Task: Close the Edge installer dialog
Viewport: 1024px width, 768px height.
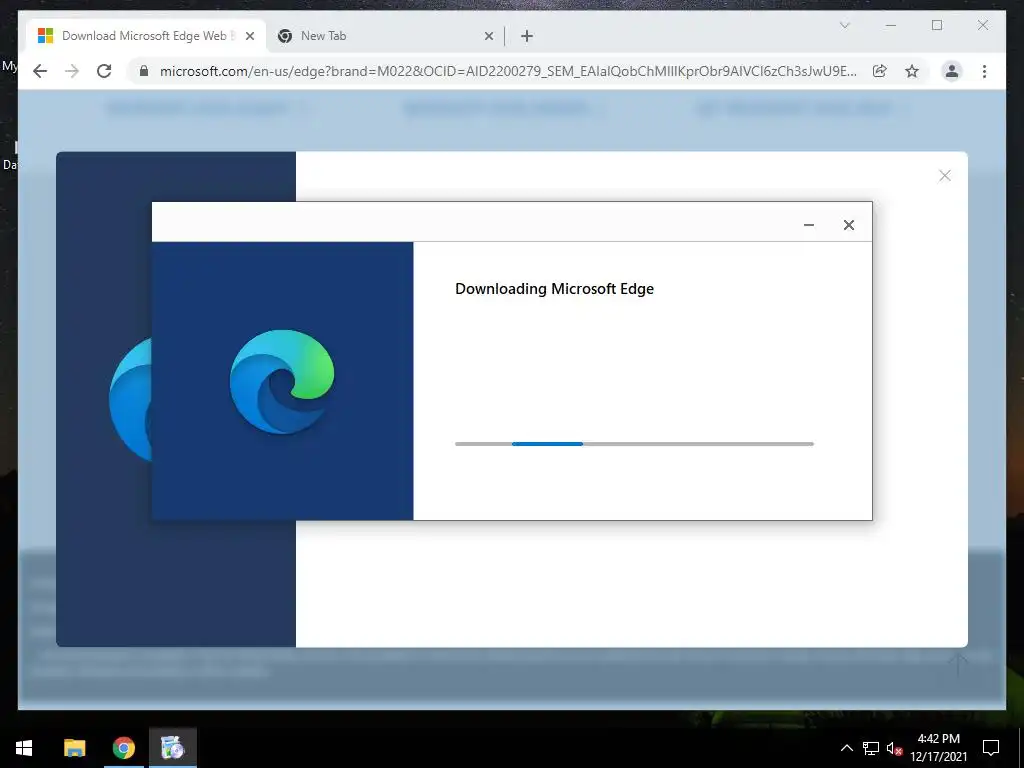Action: (x=848, y=225)
